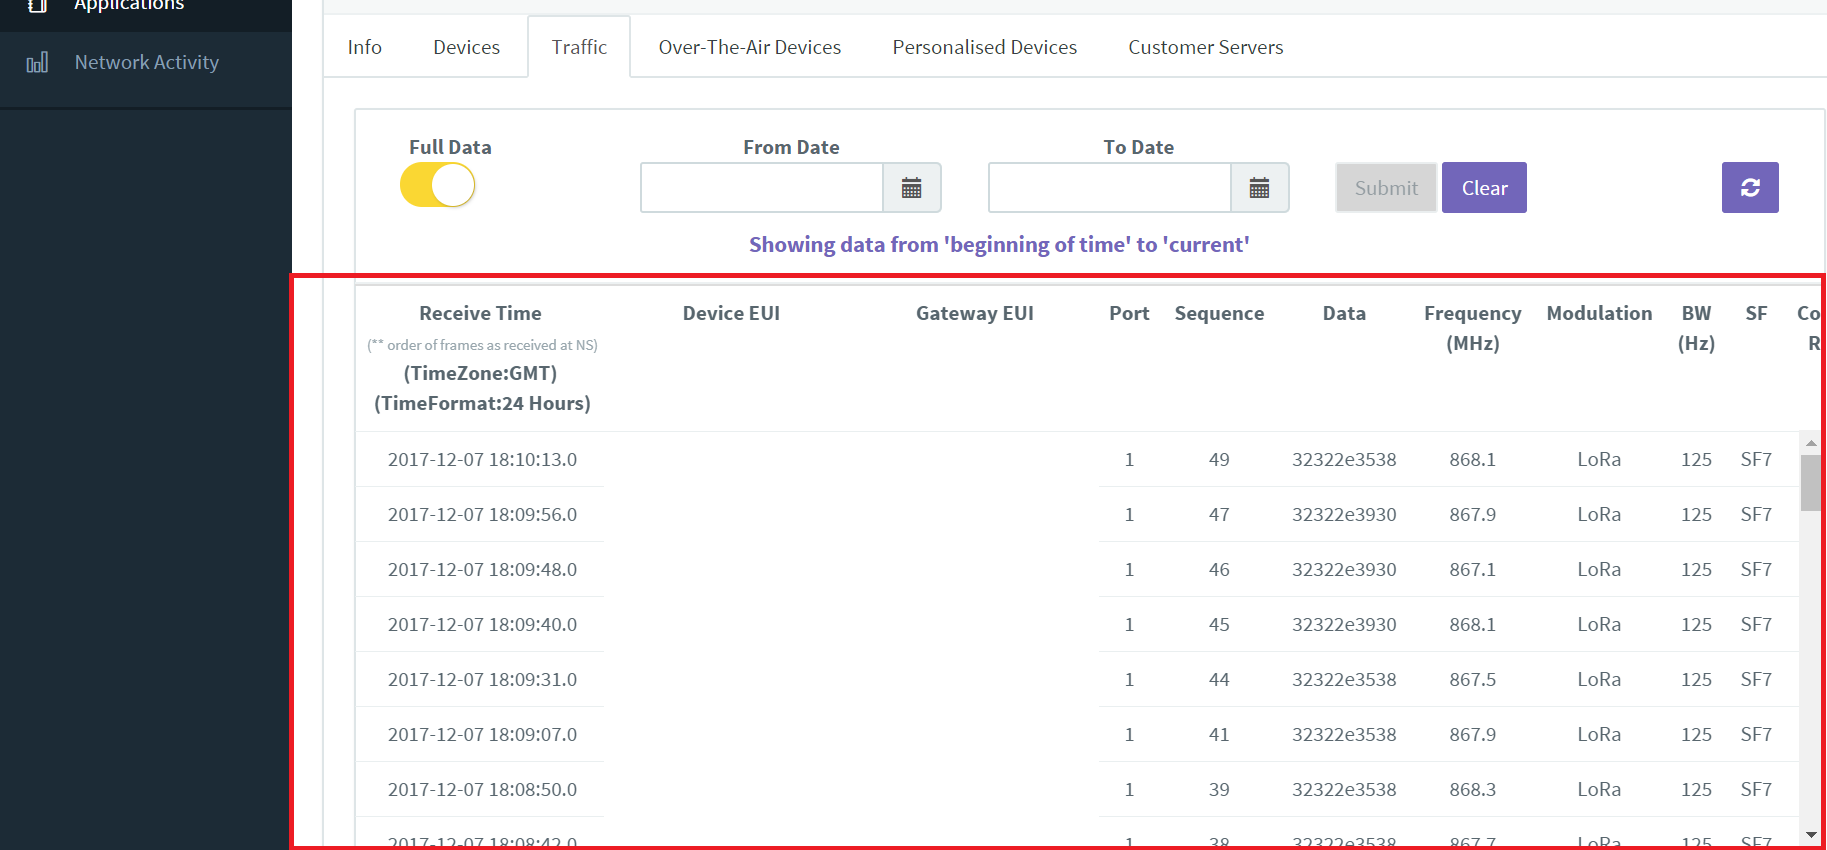Click the Modulation column header
This screenshot has width=1827, height=850.
tap(1599, 313)
